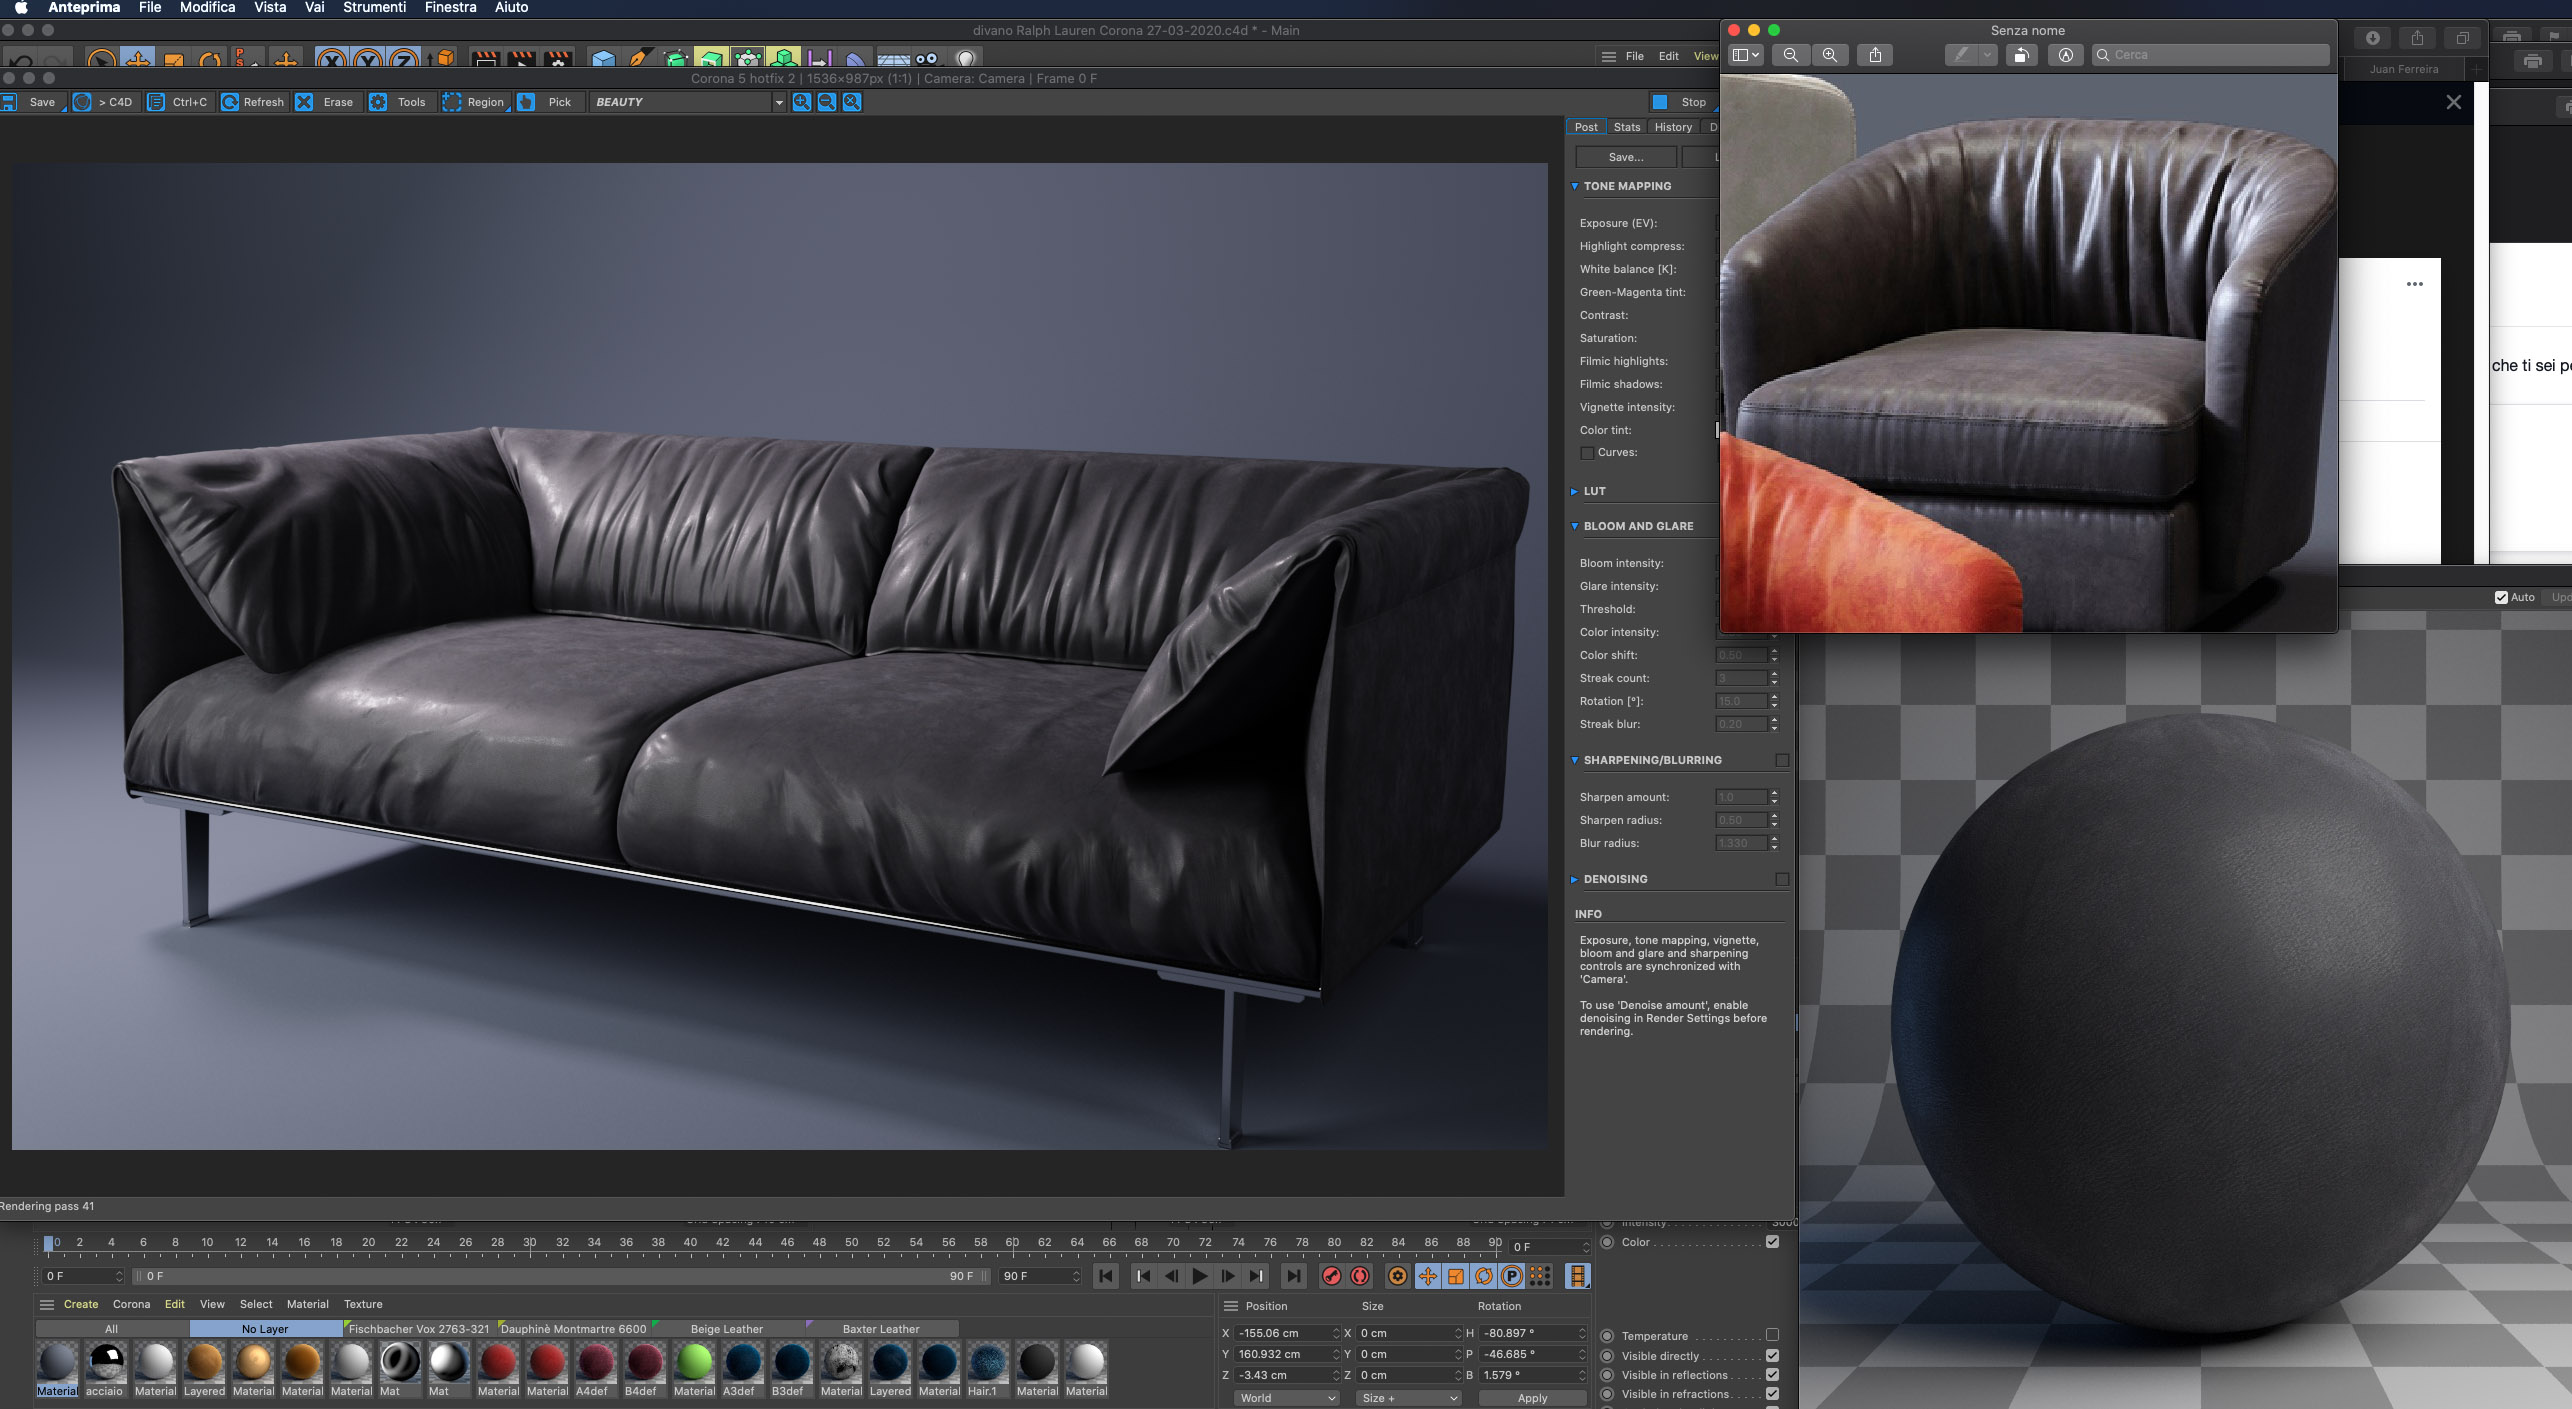This screenshot has height=1409, width=2572.
Task: Expand the LUT section
Action: click(1575, 491)
